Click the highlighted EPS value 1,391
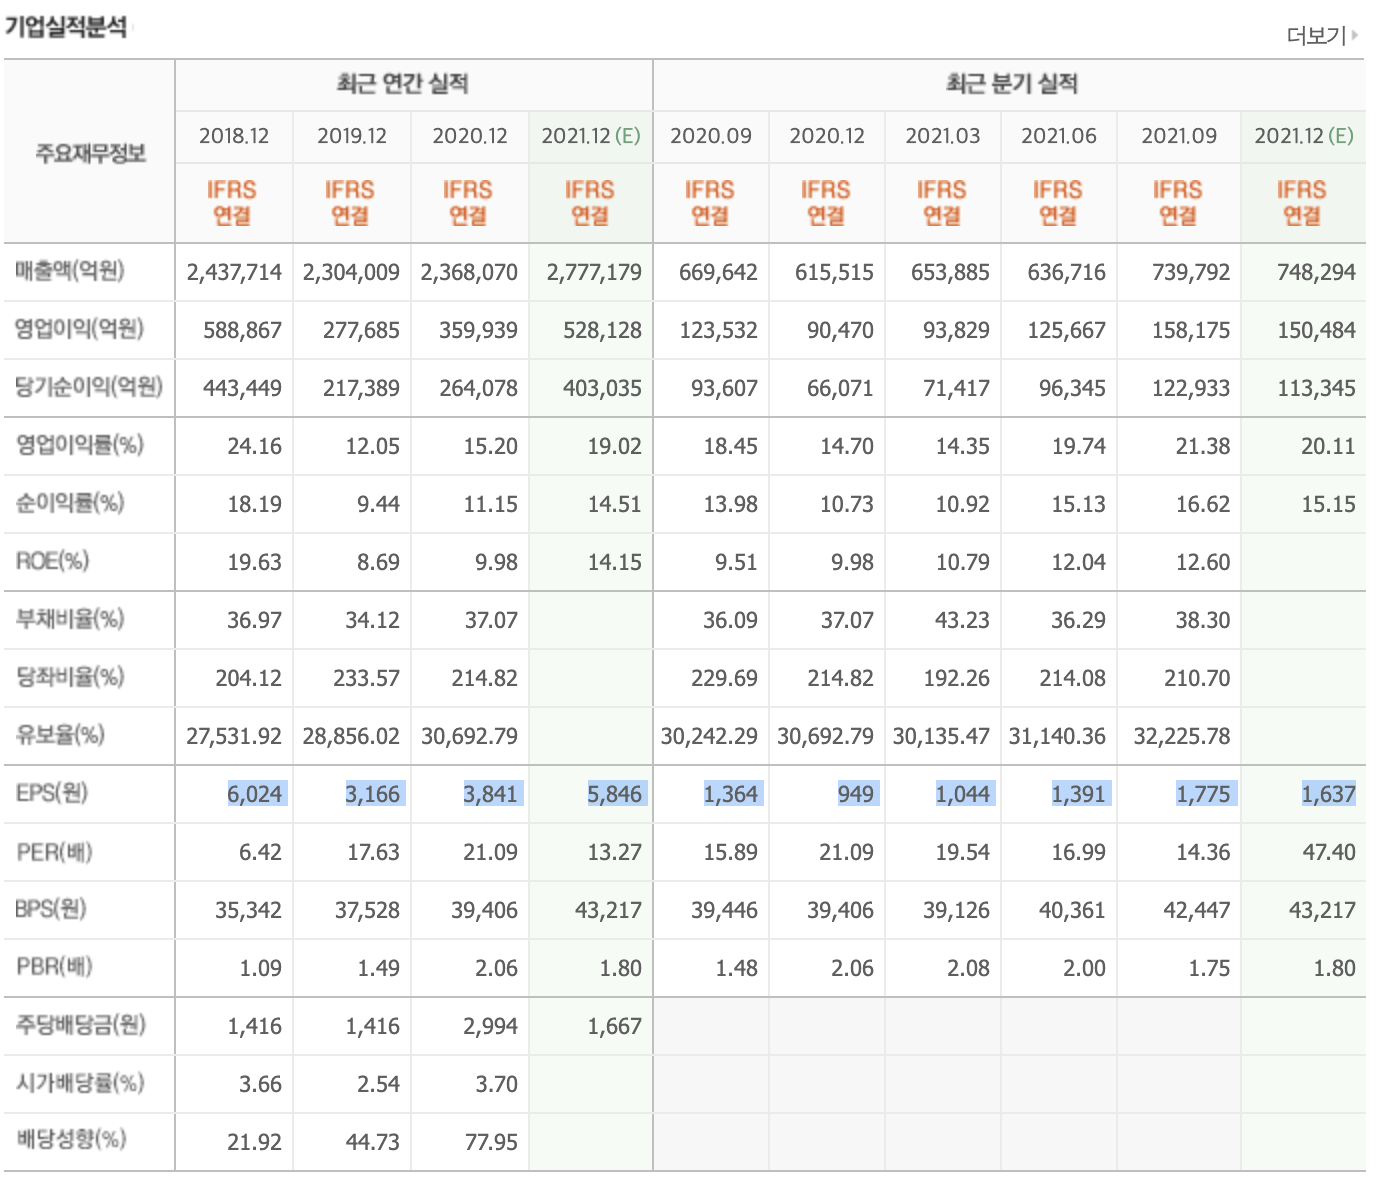The height and width of the screenshot is (1178, 1378). pos(1079,794)
